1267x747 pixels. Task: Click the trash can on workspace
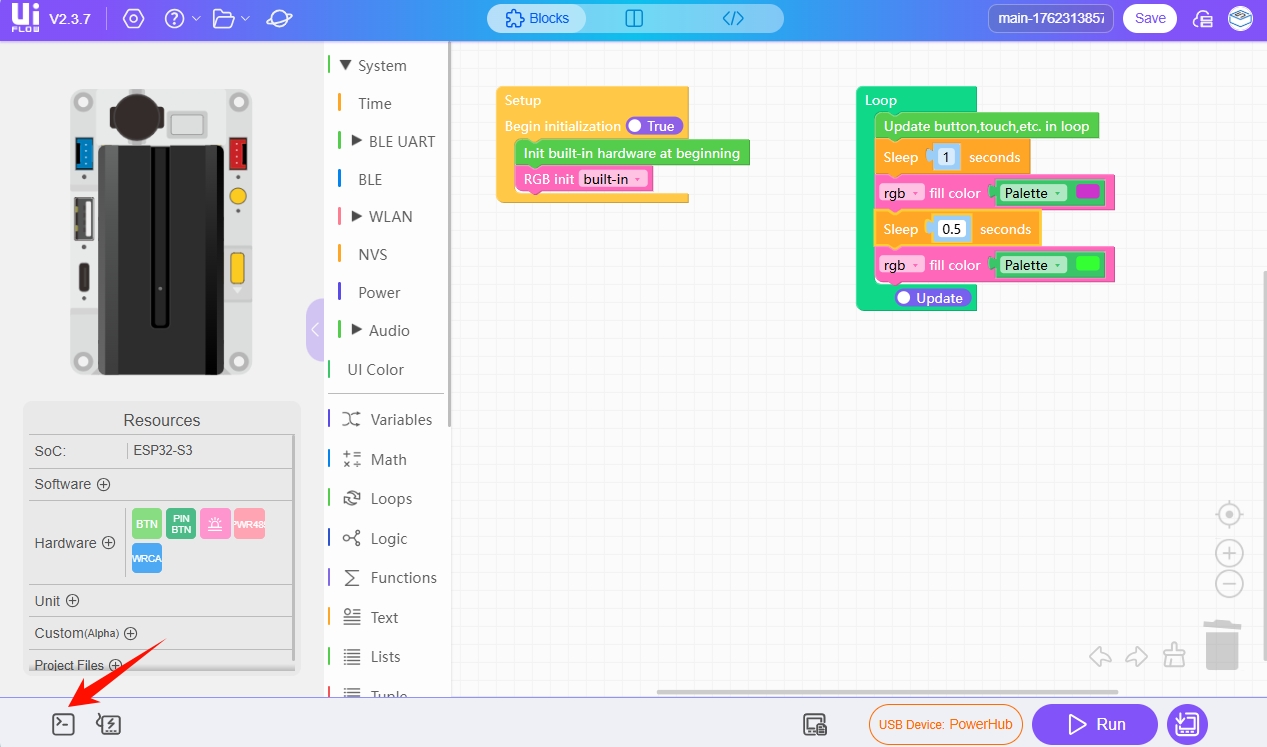point(1221,645)
